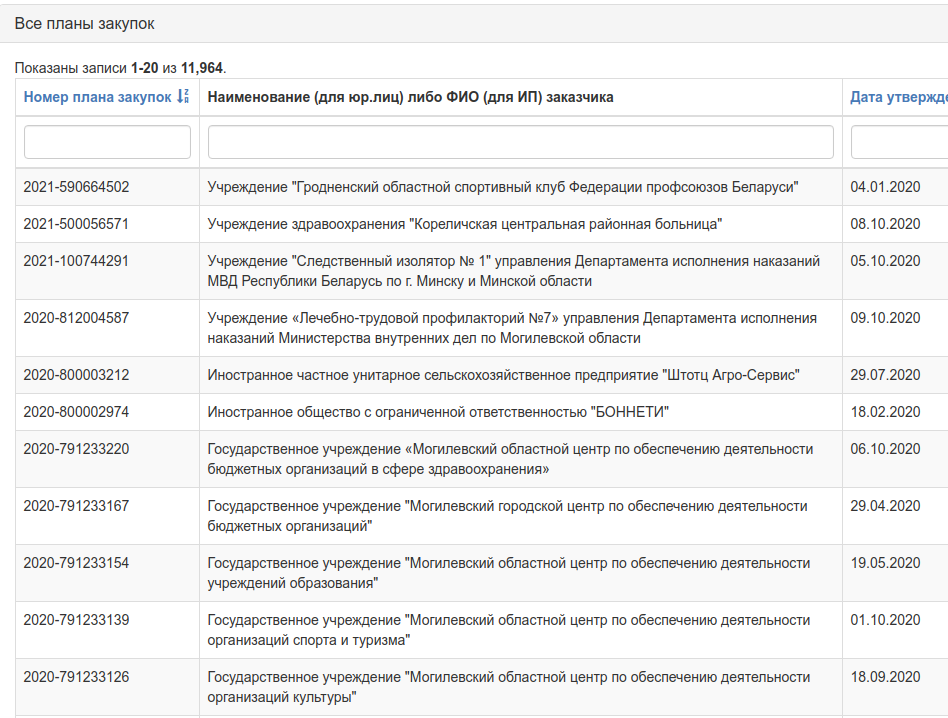Click the date 04.01.2020 cell
Screen dimensions: 948x718
pyautogui.click(x=895, y=187)
